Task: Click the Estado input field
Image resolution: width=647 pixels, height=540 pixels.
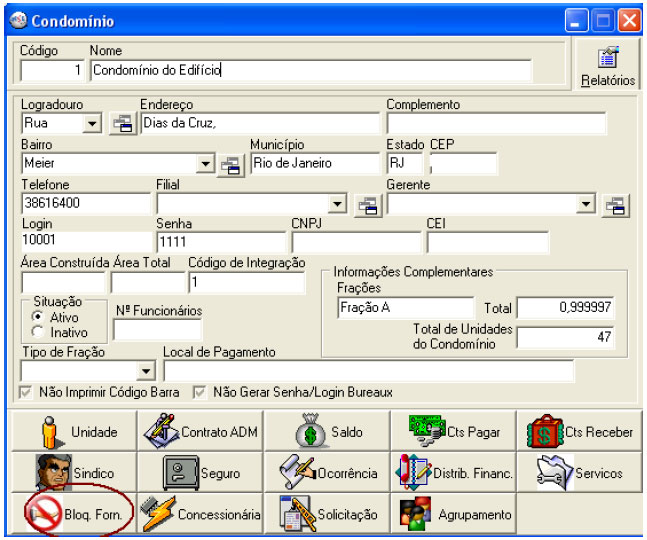Action: (405, 163)
